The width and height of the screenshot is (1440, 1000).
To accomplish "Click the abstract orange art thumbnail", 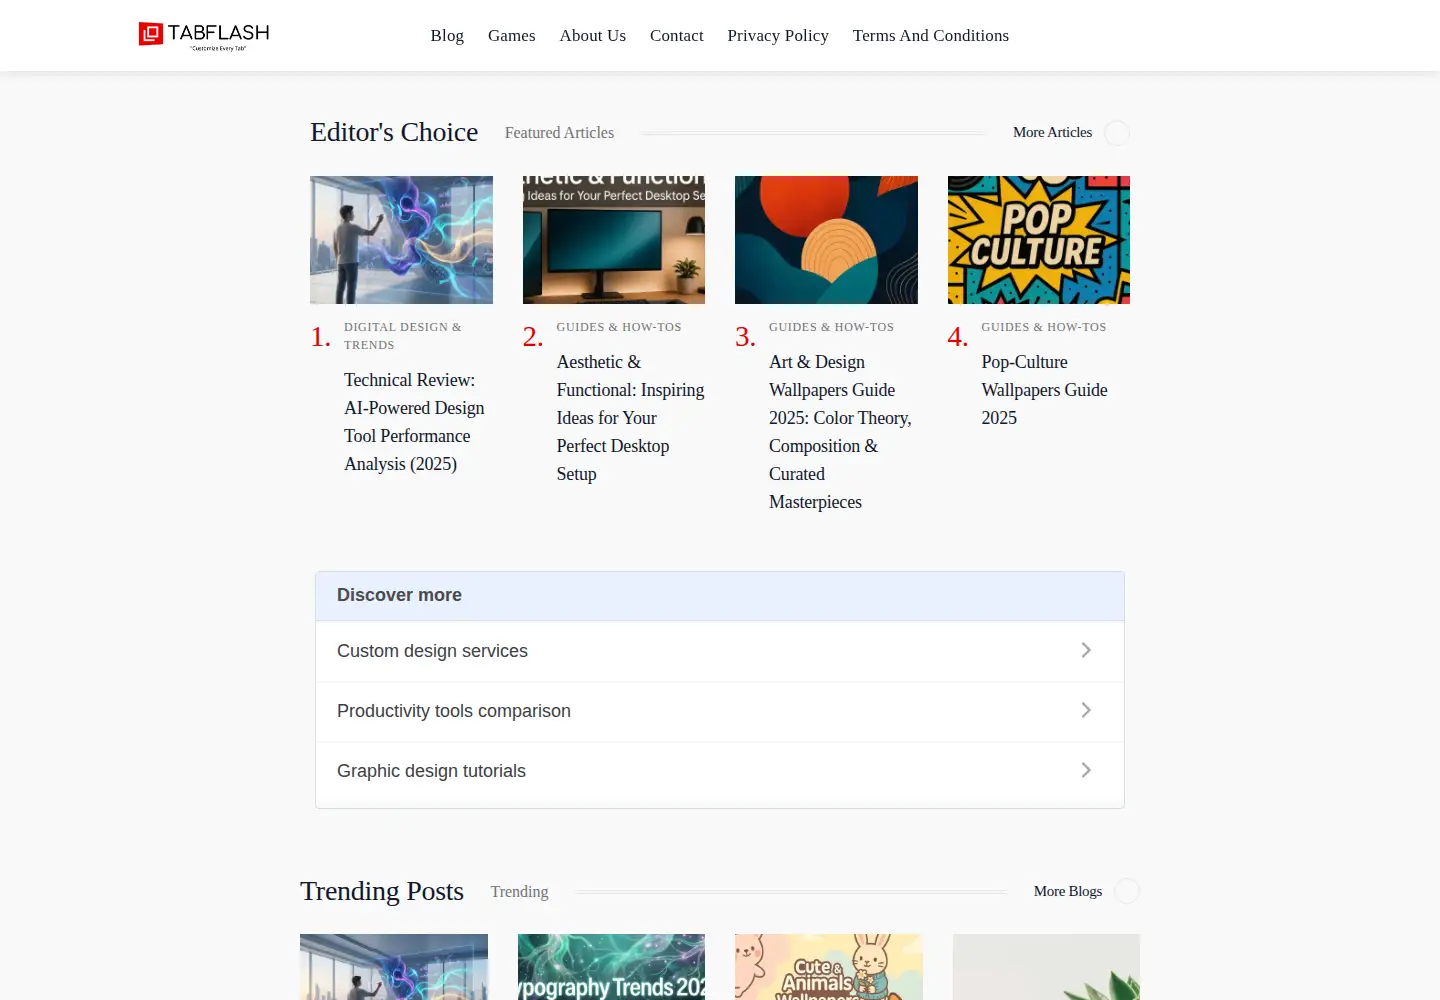I will [x=826, y=240].
